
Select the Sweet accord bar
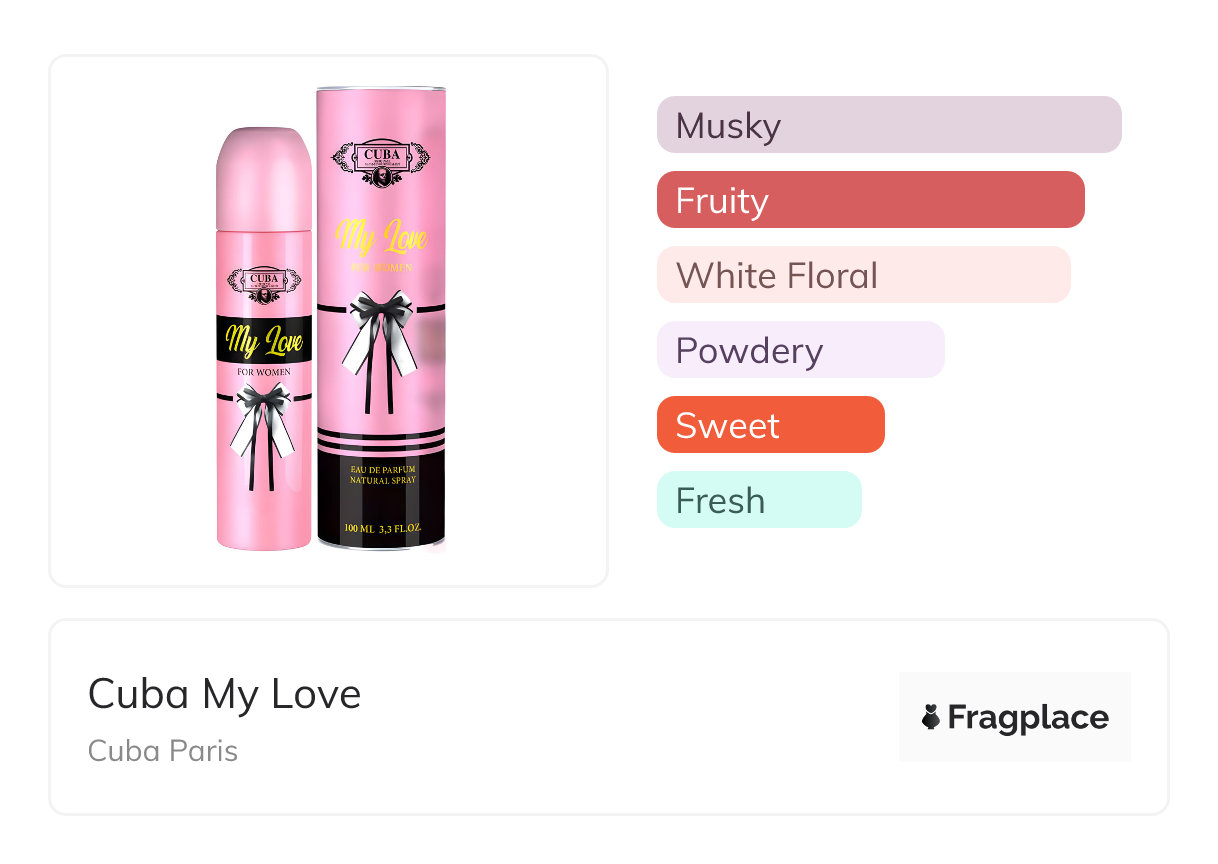[x=770, y=425]
